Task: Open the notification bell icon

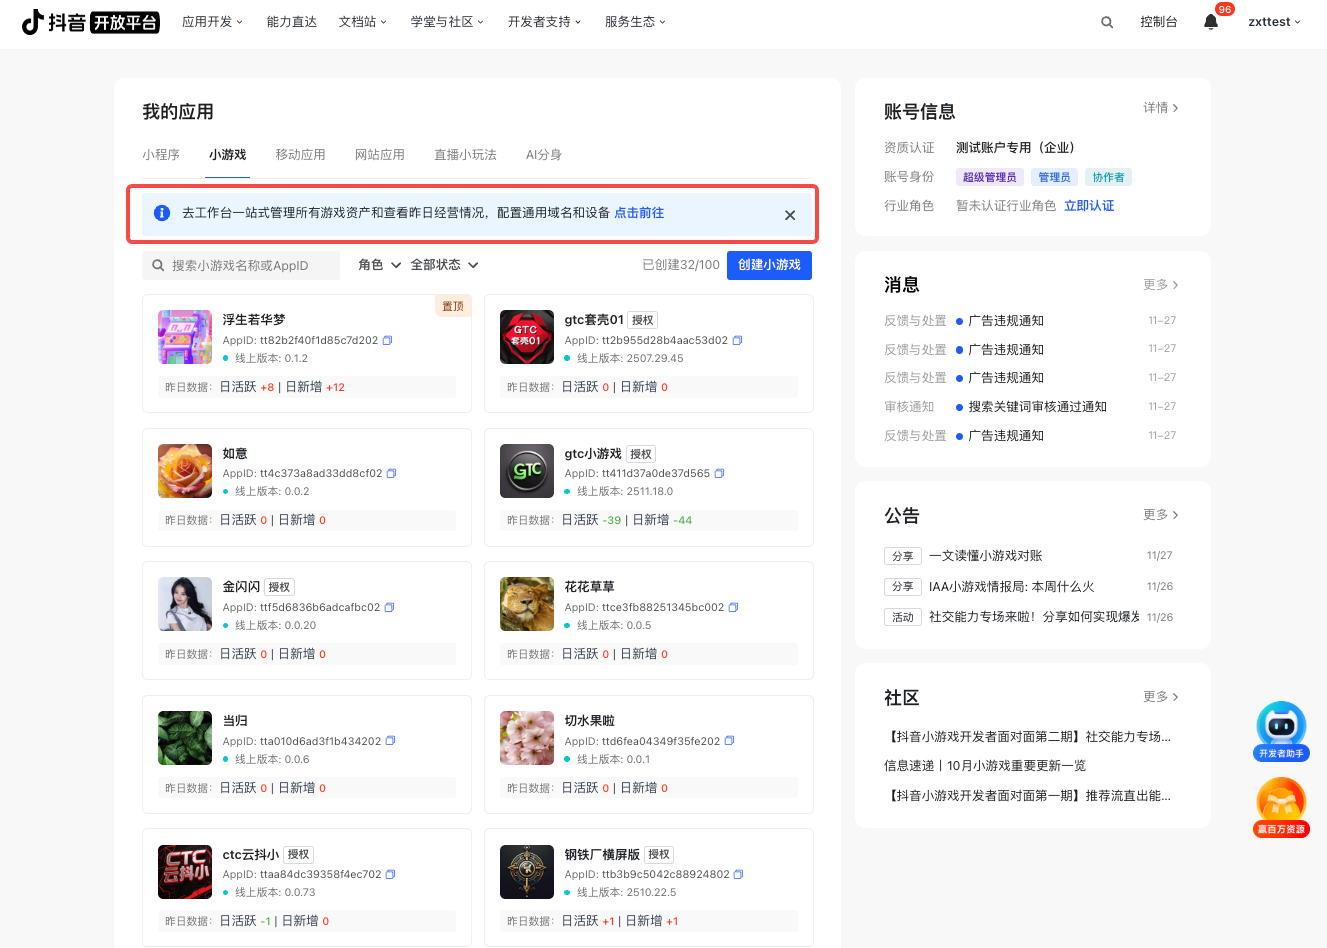Action: point(1211,22)
